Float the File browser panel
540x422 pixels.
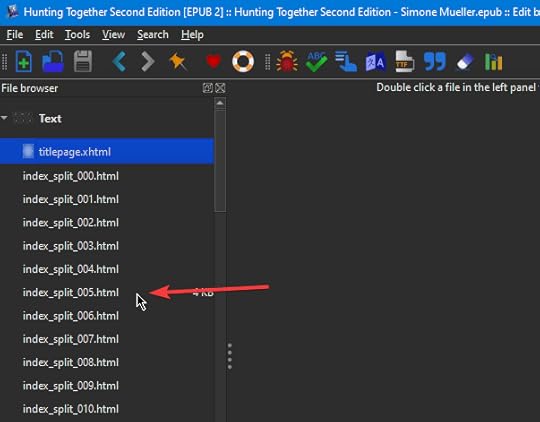click(x=208, y=88)
